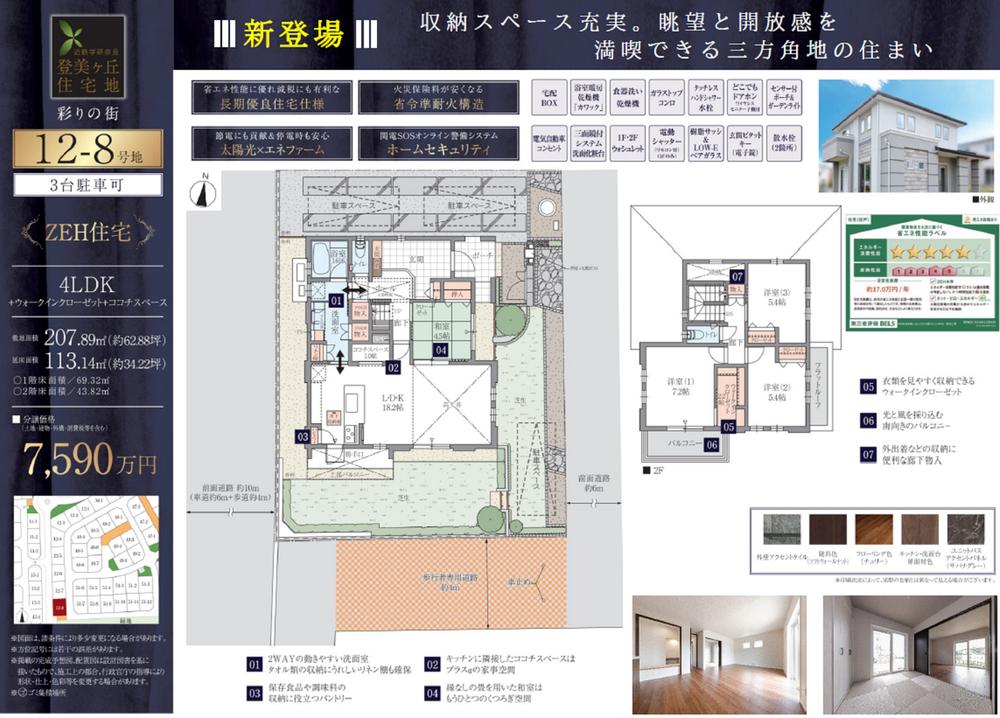The width and height of the screenshot is (1000, 718).
Task: Open the tatami Japanese room photo
Action: pyautogui.click(x=910, y=655)
